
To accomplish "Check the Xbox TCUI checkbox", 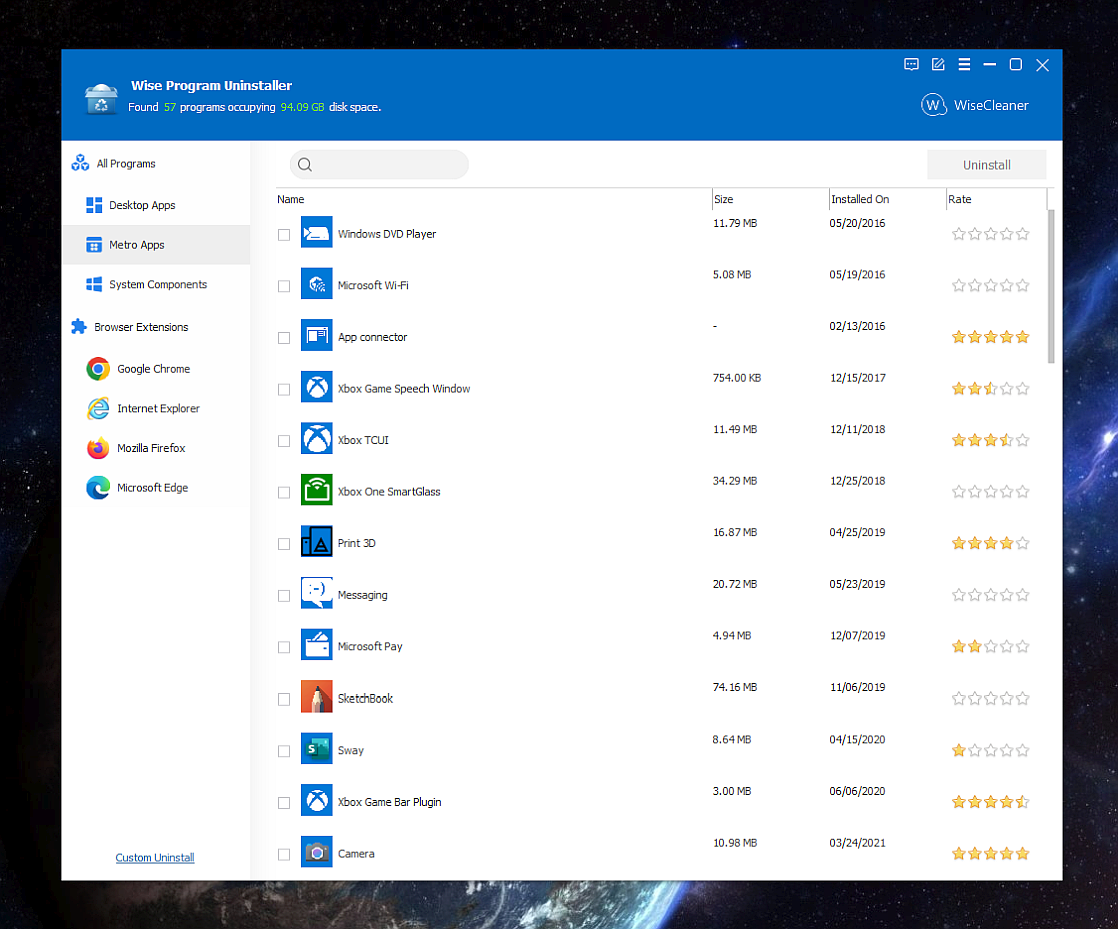I will [284, 441].
